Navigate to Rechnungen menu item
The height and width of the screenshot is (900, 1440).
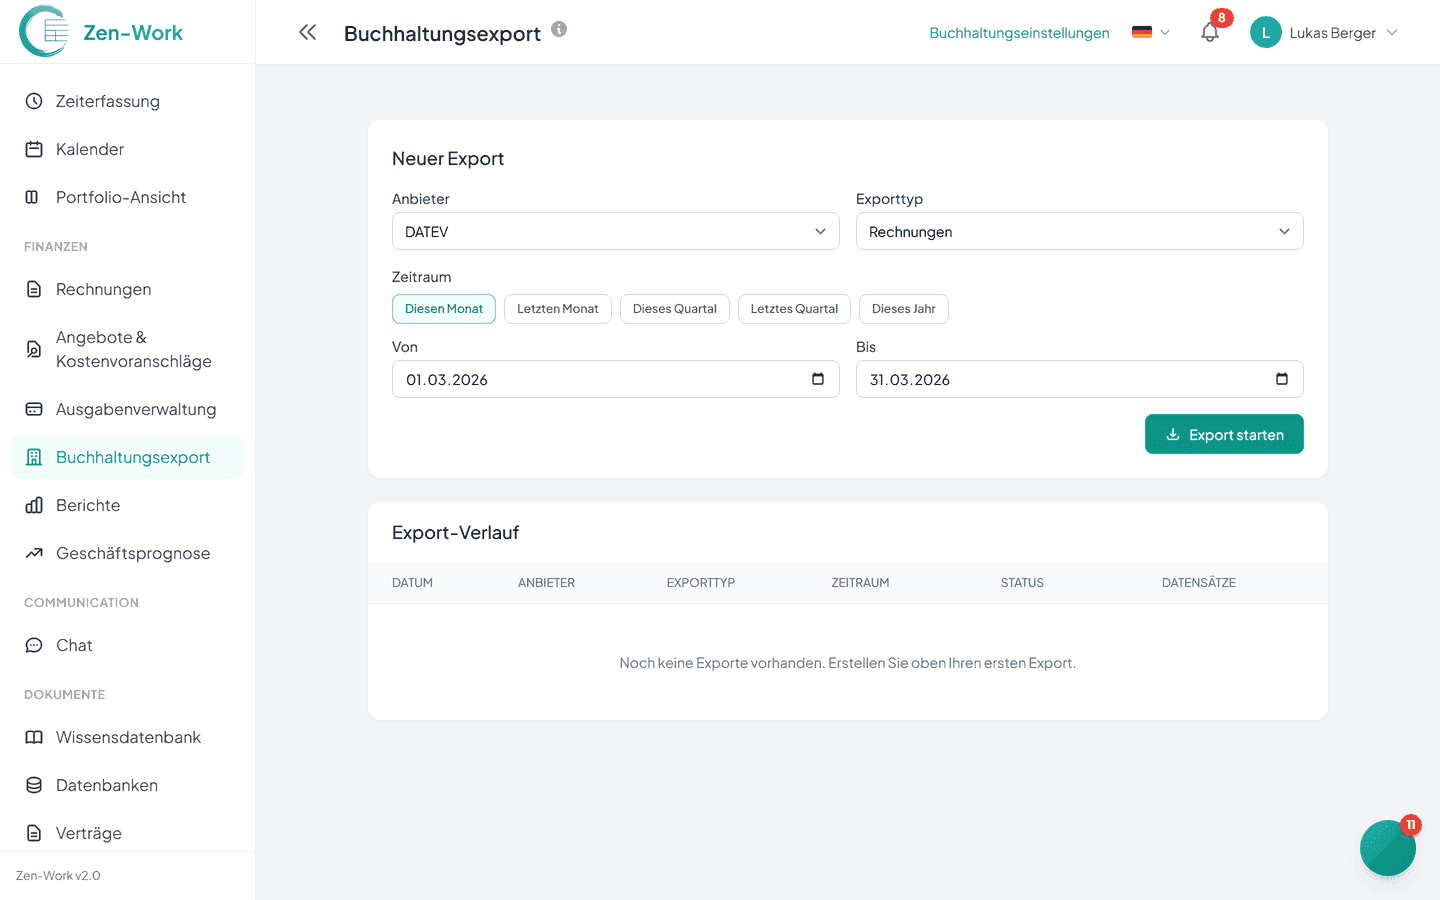[x=128, y=289]
